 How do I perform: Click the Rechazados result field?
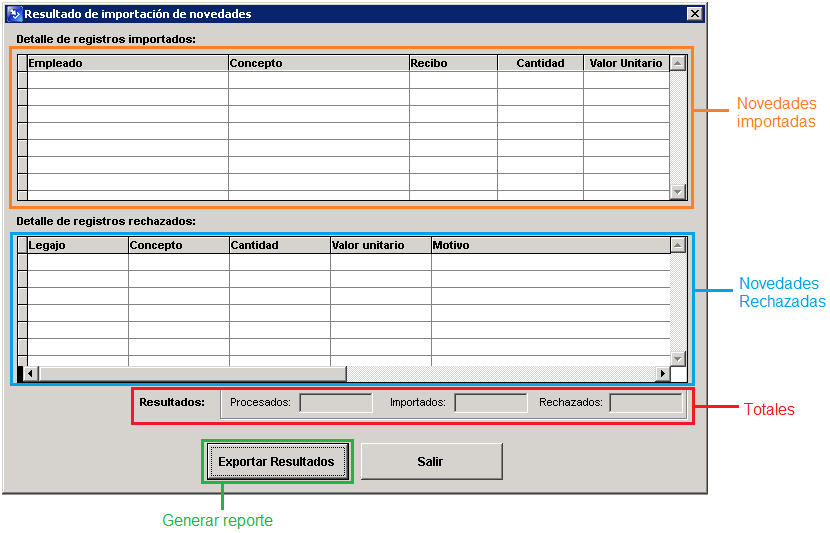click(x=646, y=403)
